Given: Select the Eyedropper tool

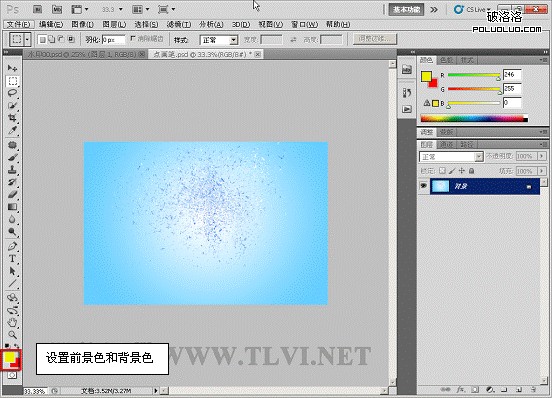Looking at the screenshot, I should click(x=12, y=131).
